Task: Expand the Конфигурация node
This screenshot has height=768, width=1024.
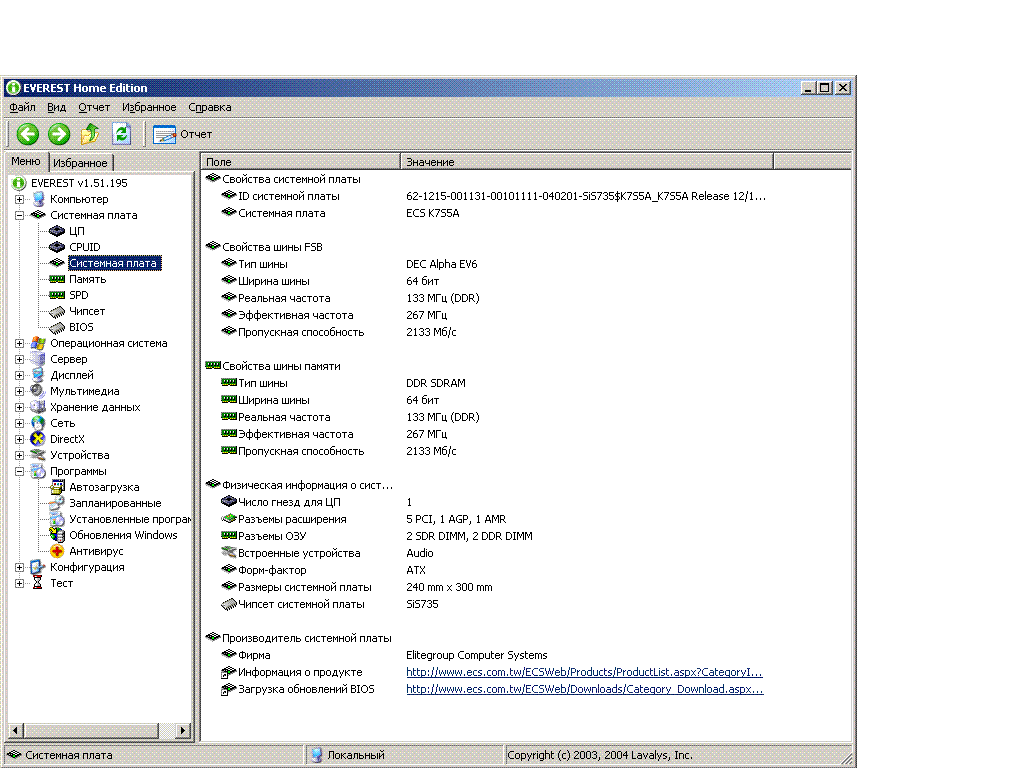Action: coord(20,567)
